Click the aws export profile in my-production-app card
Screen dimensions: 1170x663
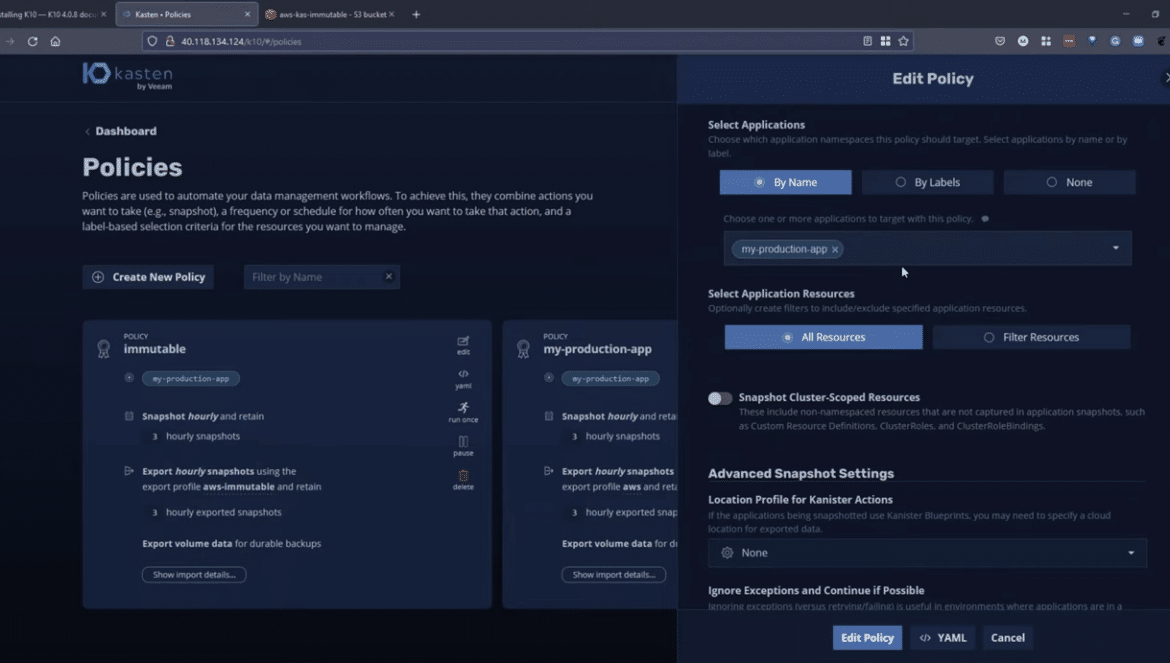pos(631,486)
